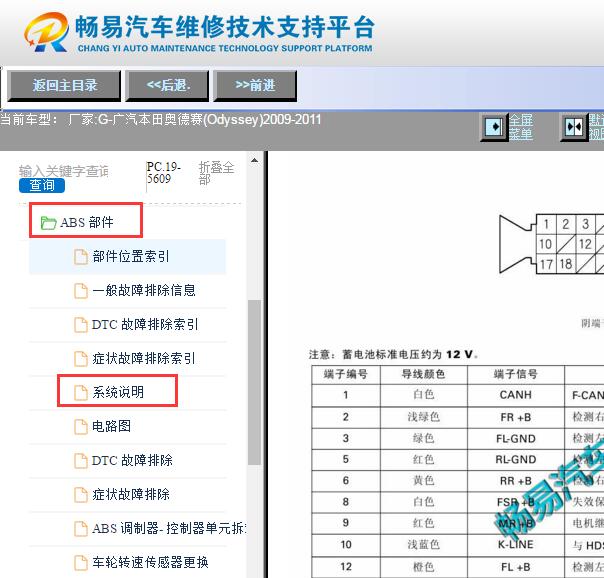This screenshot has width=604, height=578.
Task: Click the sidebar vertical scrollbar thumb
Action: (x=254, y=382)
